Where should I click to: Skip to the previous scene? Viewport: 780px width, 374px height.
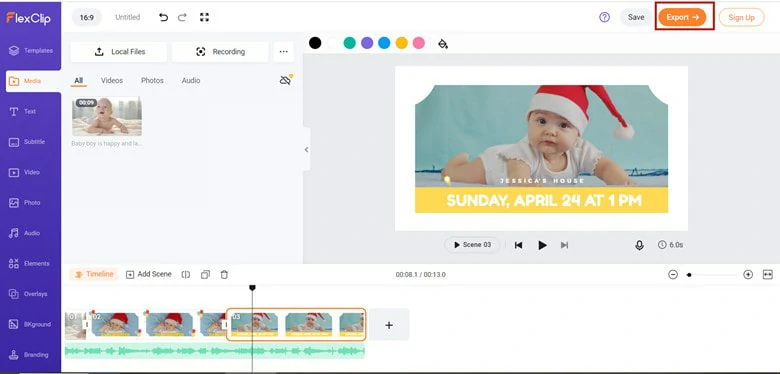[518, 245]
